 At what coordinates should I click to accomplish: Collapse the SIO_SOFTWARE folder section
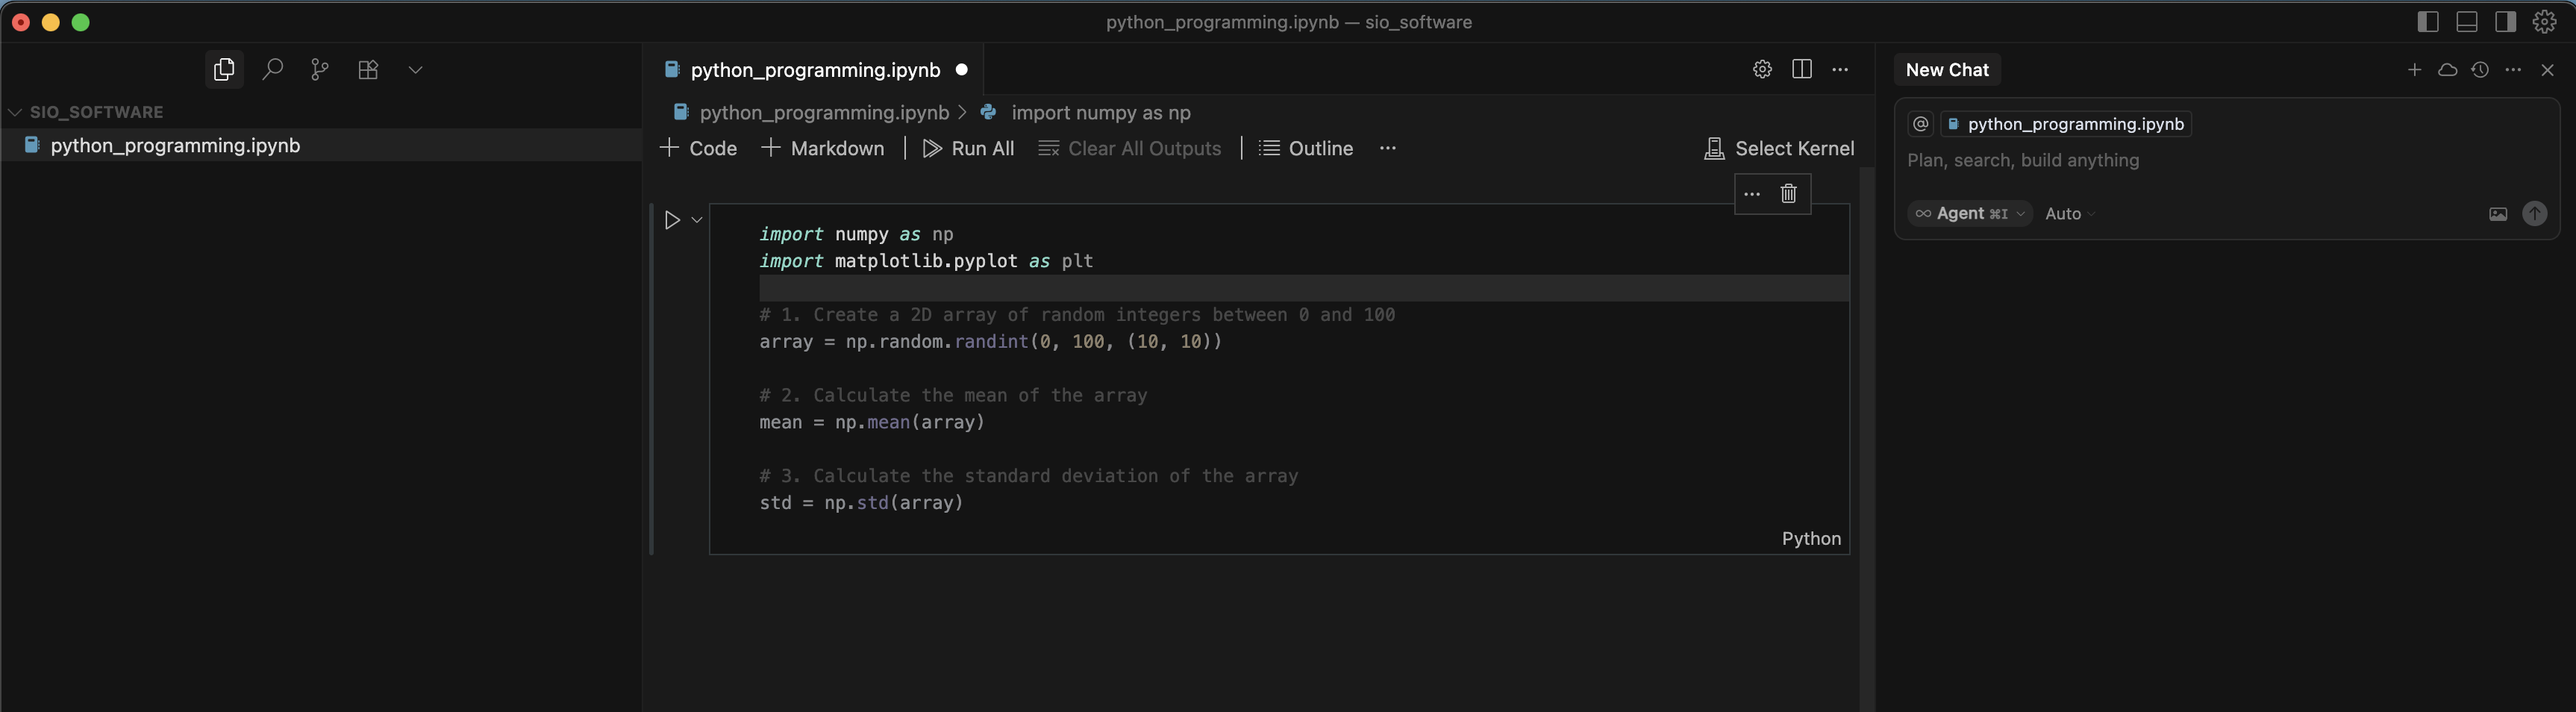(x=16, y=112)
